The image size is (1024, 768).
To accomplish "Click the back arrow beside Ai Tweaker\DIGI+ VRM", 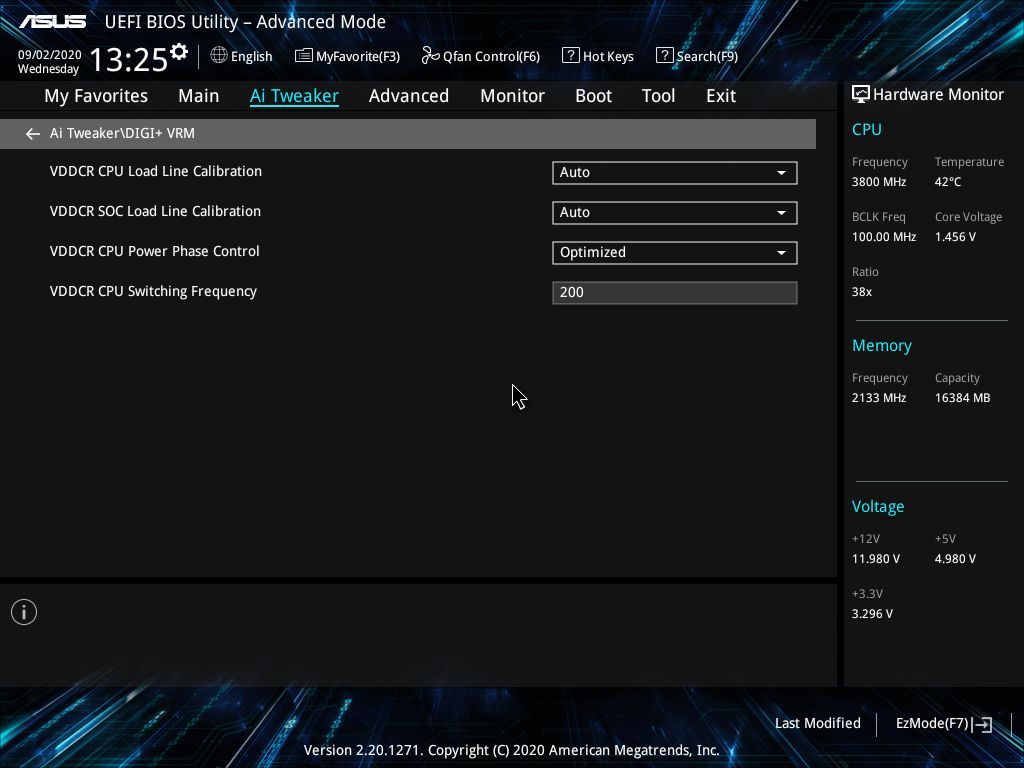I will coord(33,134).
